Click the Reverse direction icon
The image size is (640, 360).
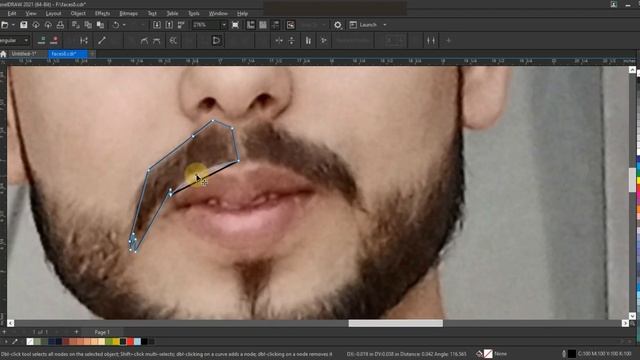coord(173,40)
